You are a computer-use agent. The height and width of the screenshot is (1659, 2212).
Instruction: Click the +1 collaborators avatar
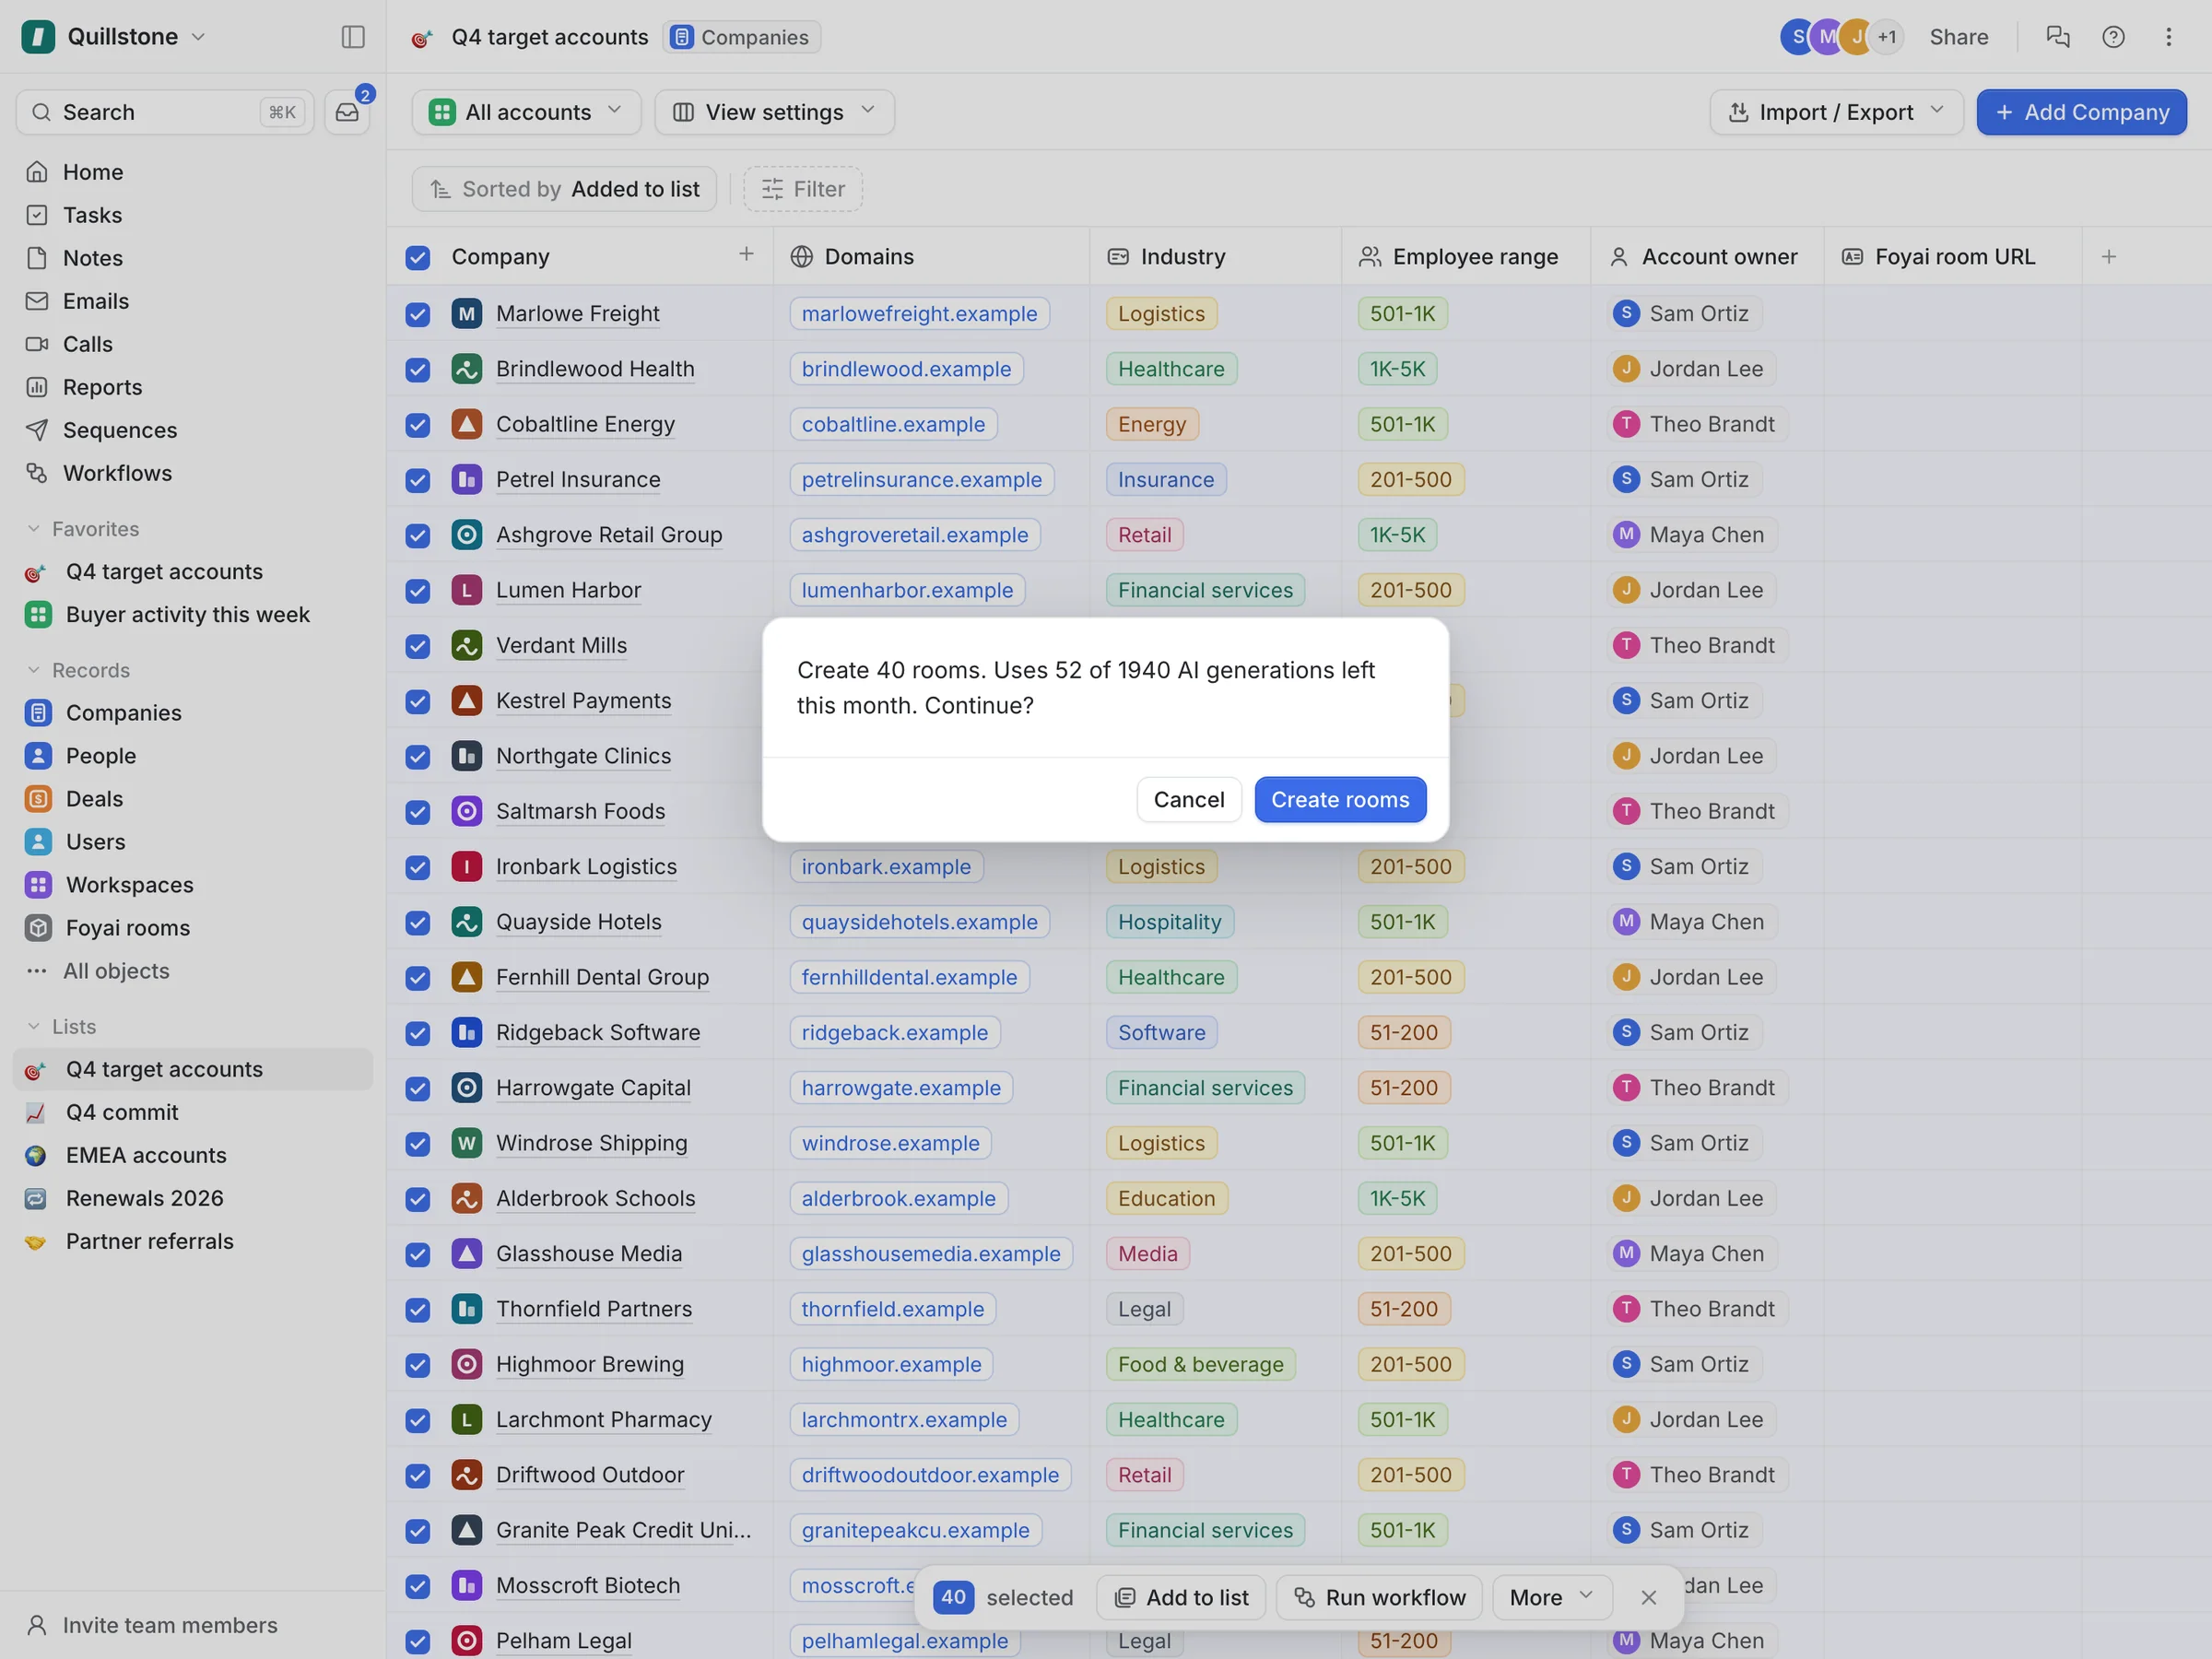tap(1886, 37)
